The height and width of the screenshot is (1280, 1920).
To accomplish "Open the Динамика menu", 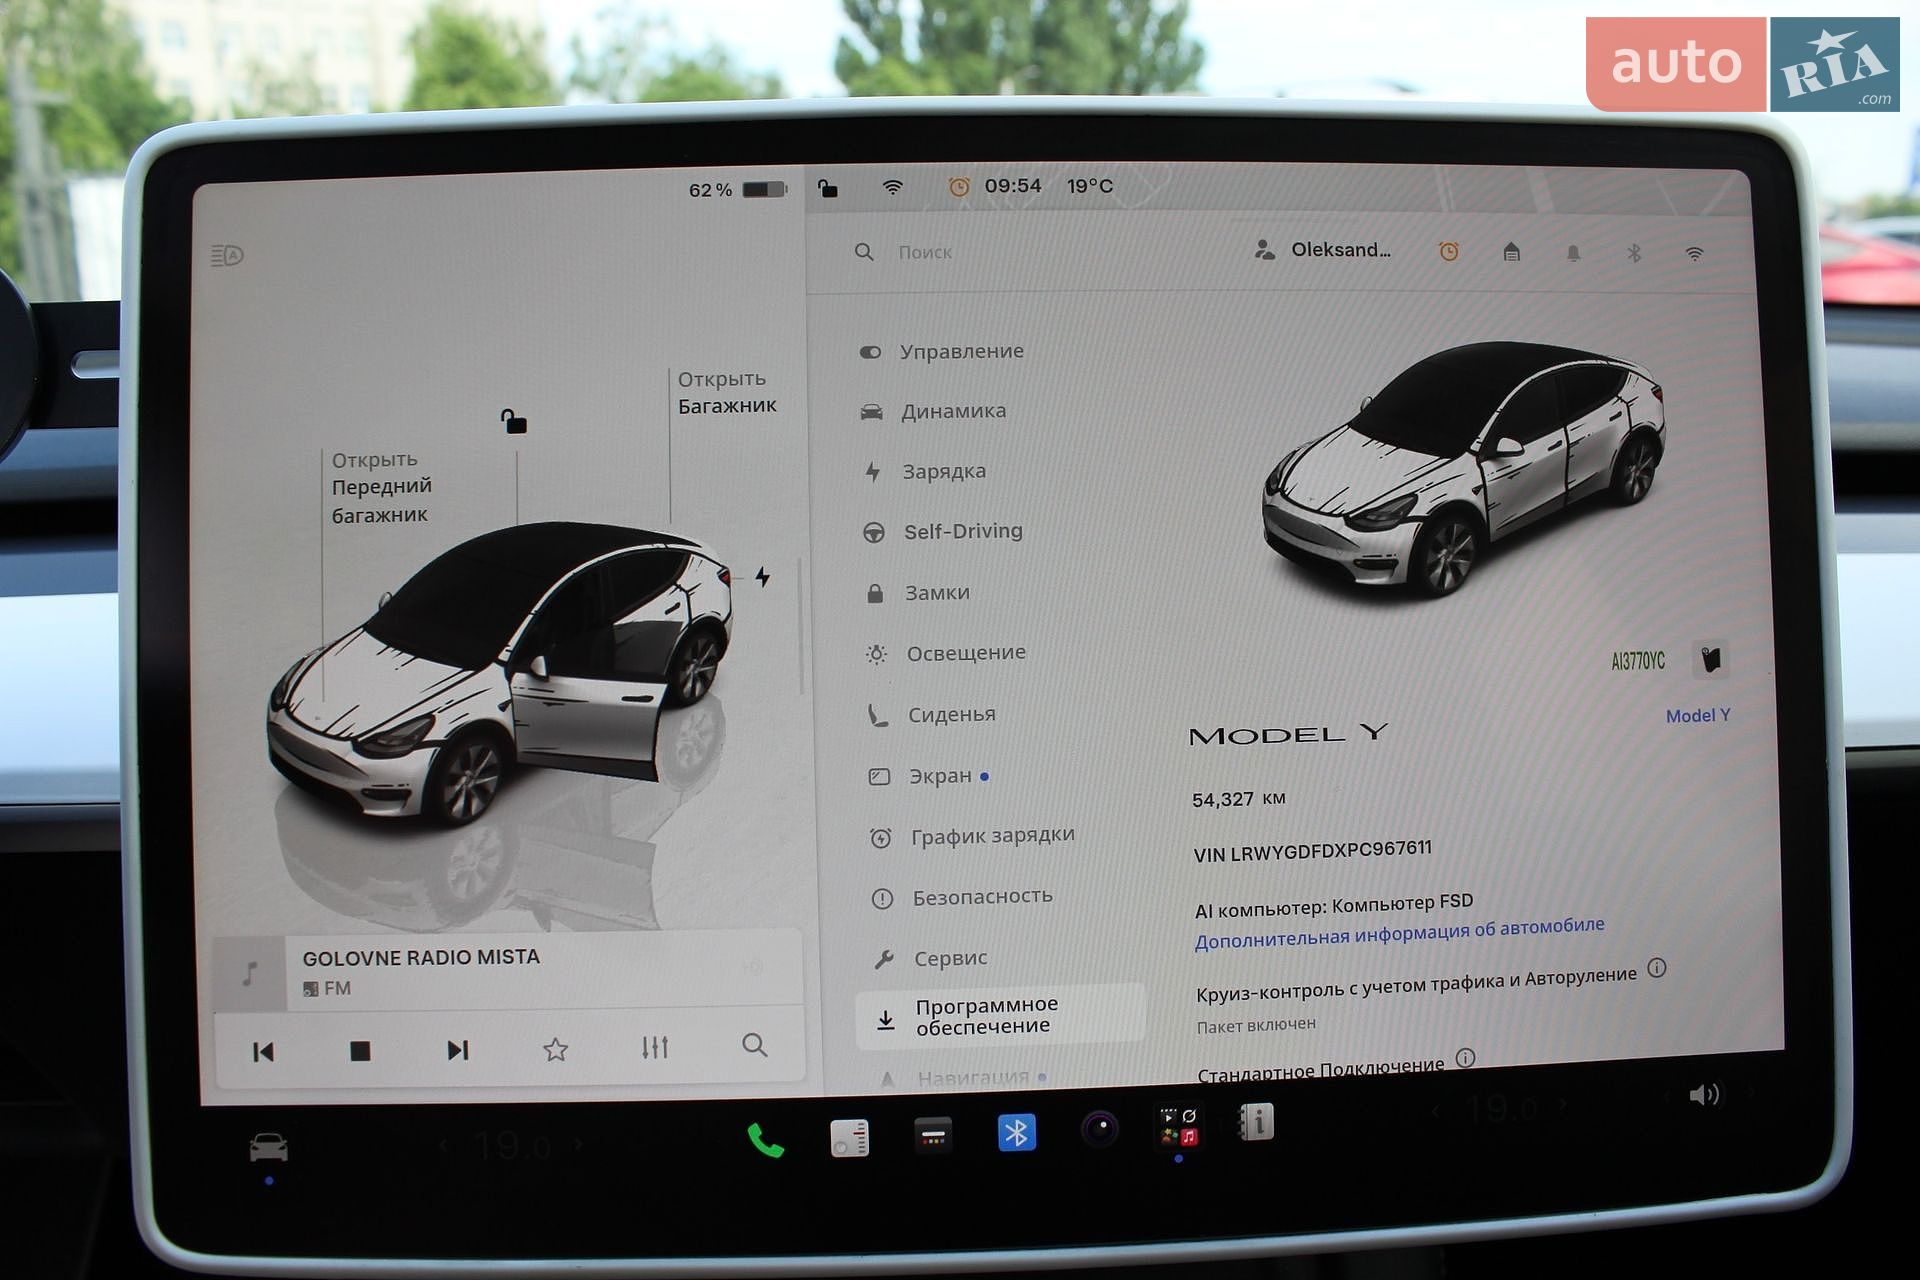I will coord(934,411).
